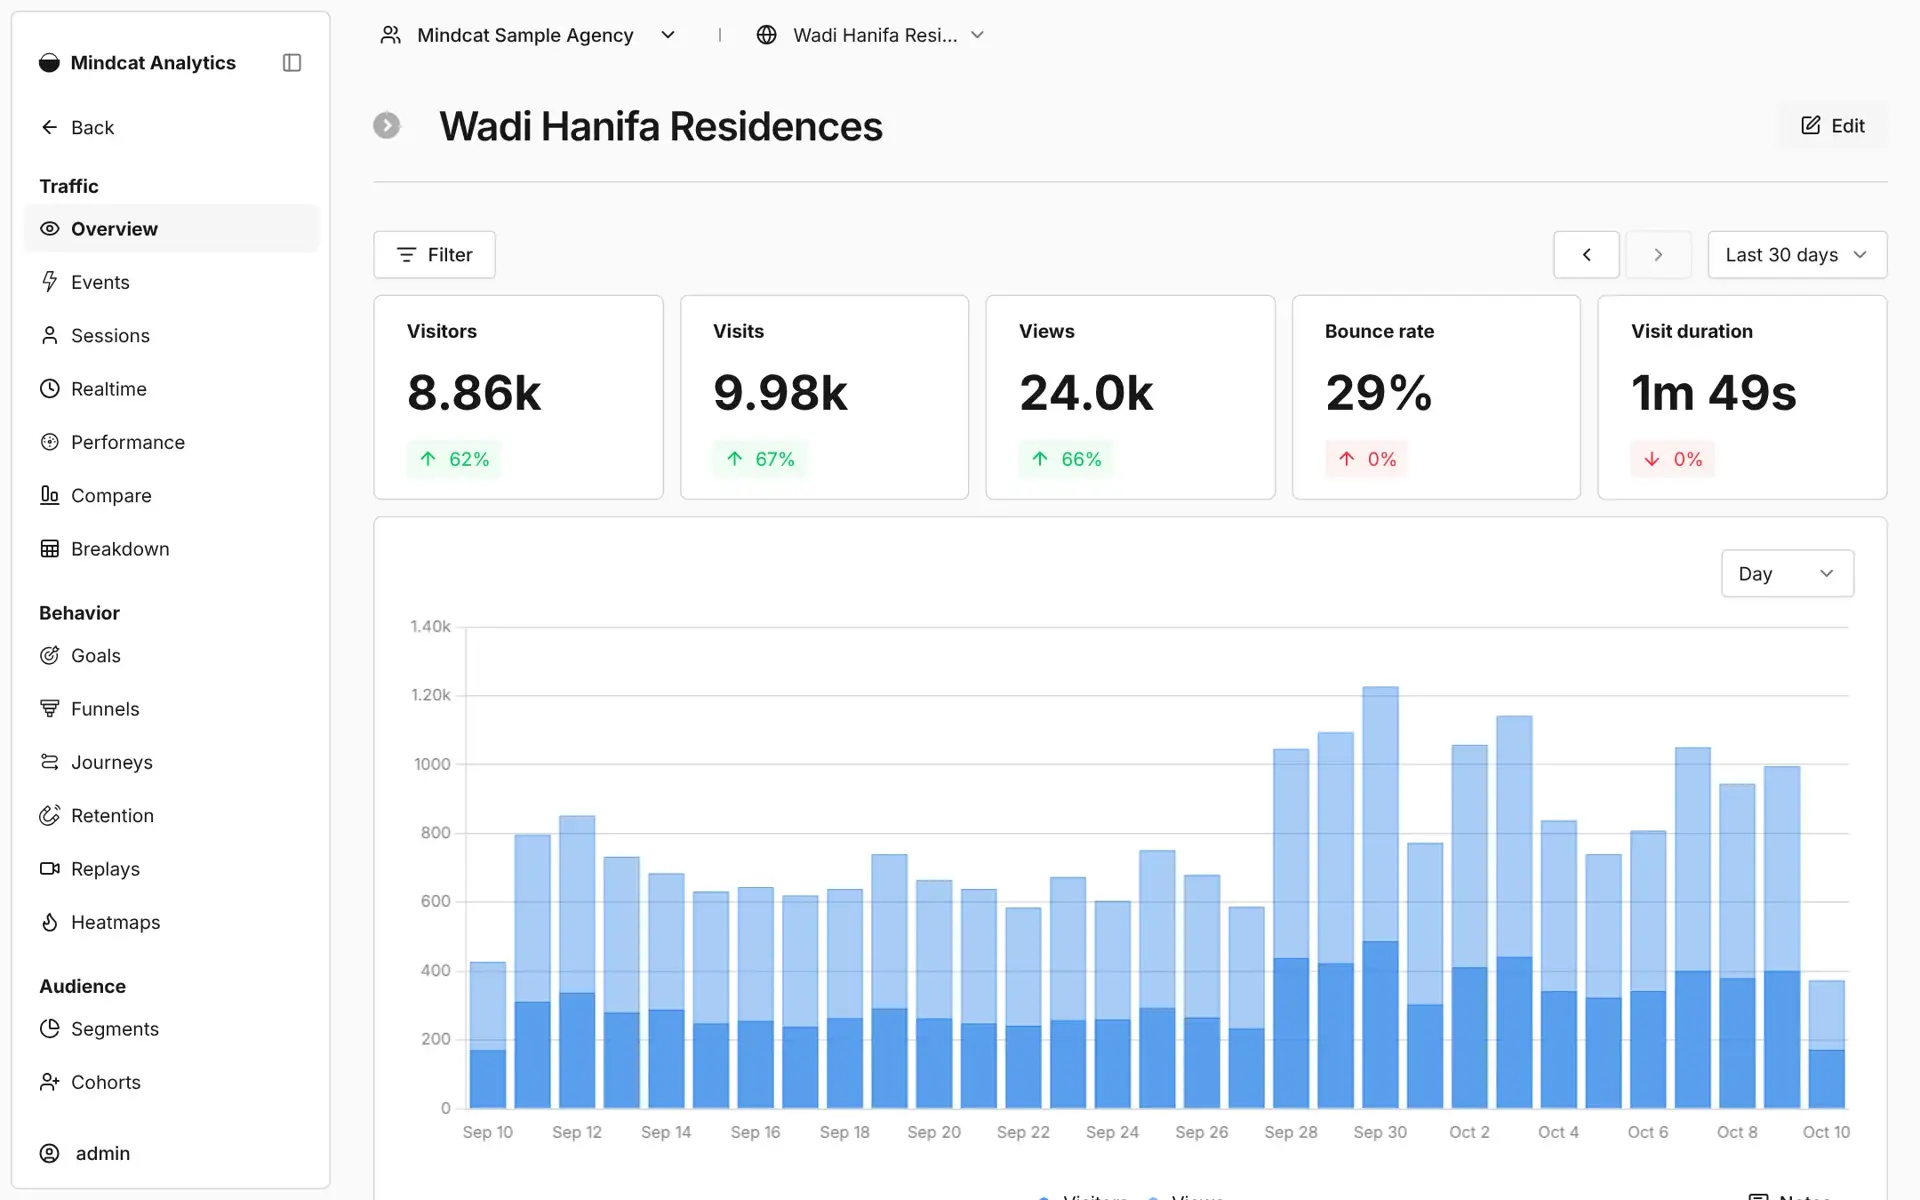Screen dimensions: 1920x1200
Task: Select the Views metric card
Action: click(x=1130, y=397)
